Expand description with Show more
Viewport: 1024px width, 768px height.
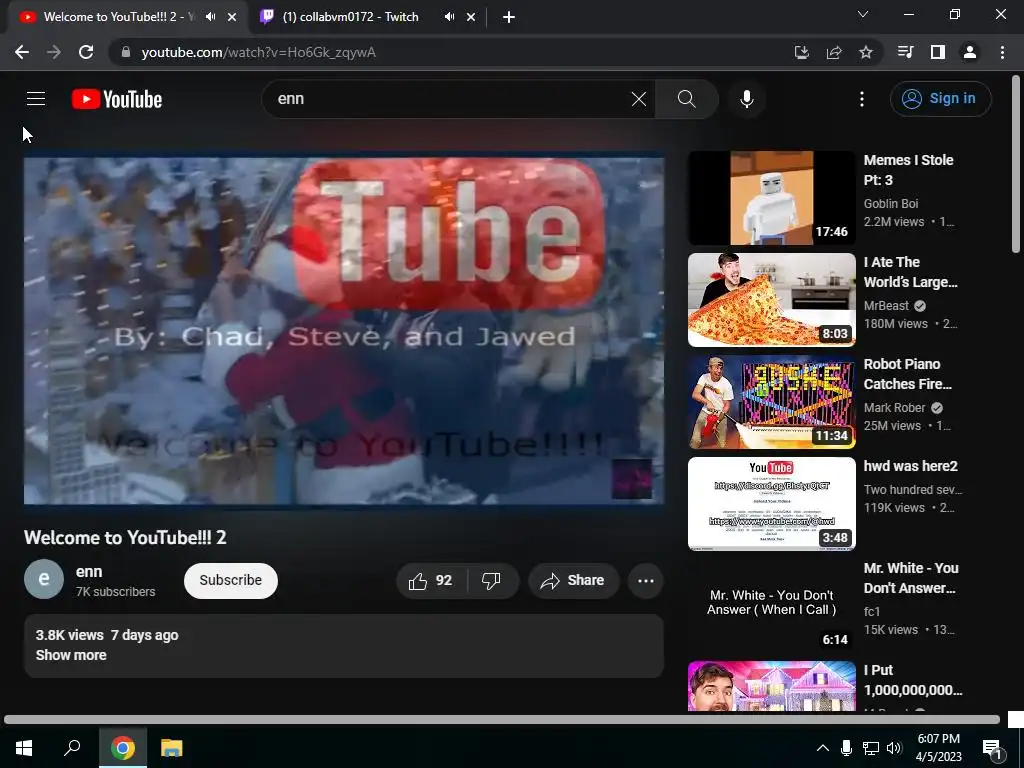pyautogui.click(x=71, y=655)
